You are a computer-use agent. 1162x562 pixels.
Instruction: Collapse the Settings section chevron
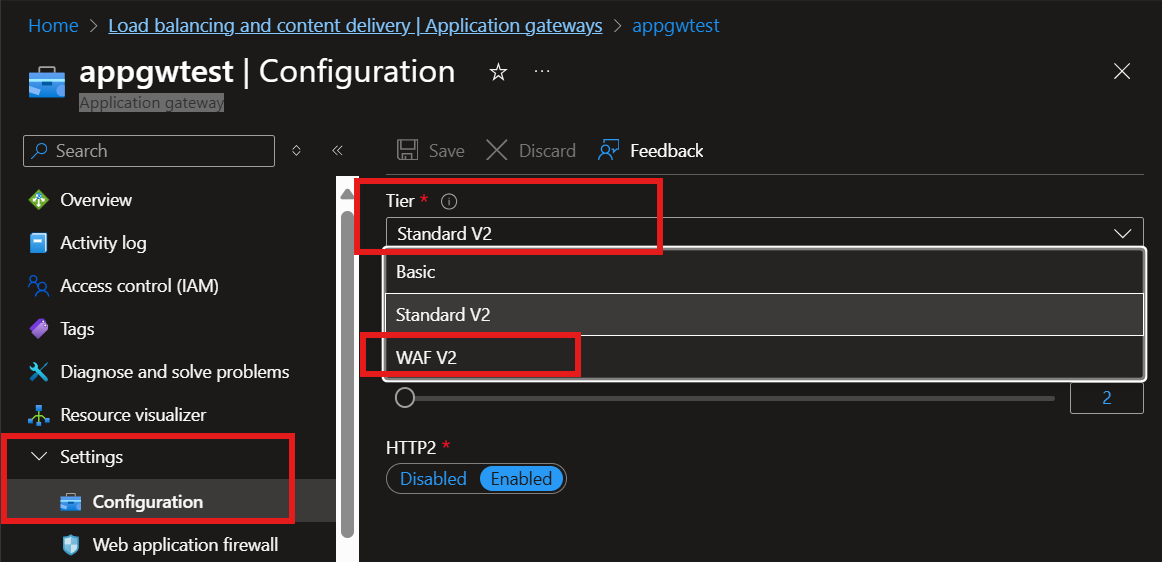39,457
